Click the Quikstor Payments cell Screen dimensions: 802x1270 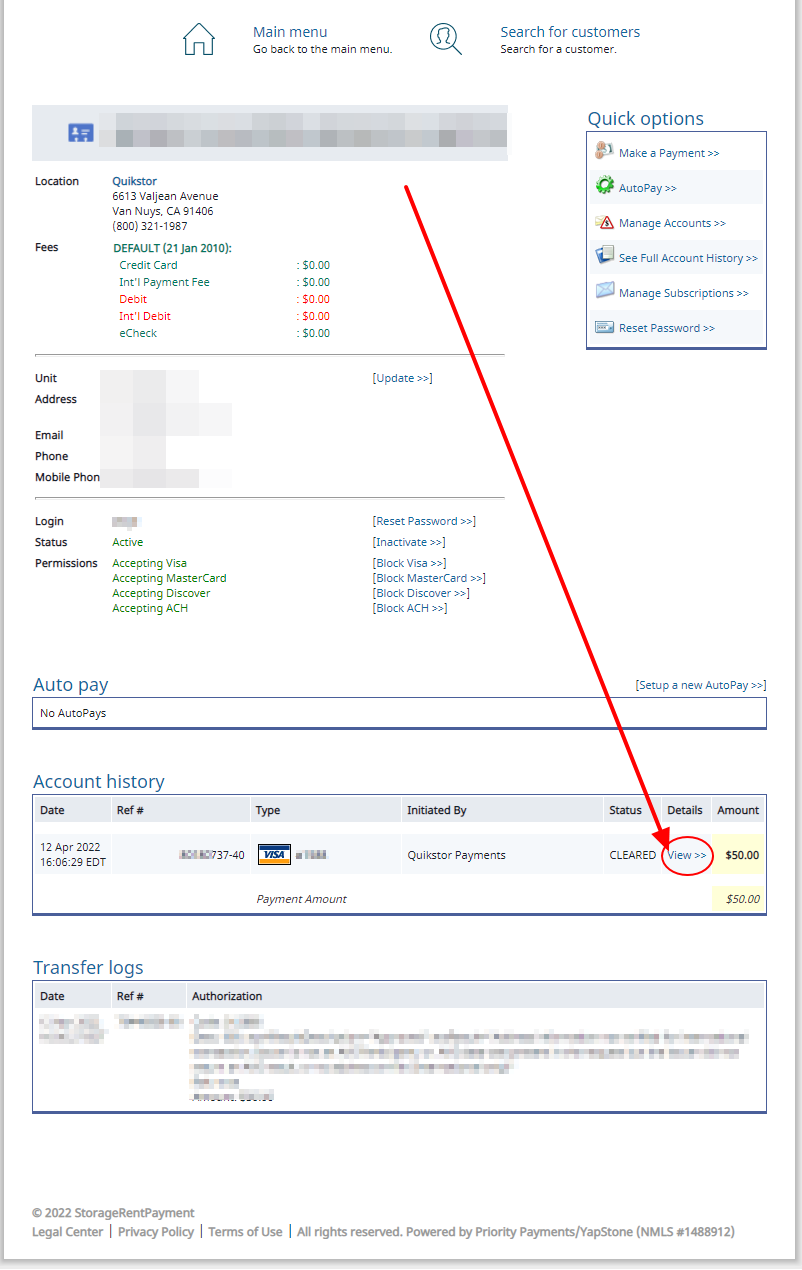point(456,855)
